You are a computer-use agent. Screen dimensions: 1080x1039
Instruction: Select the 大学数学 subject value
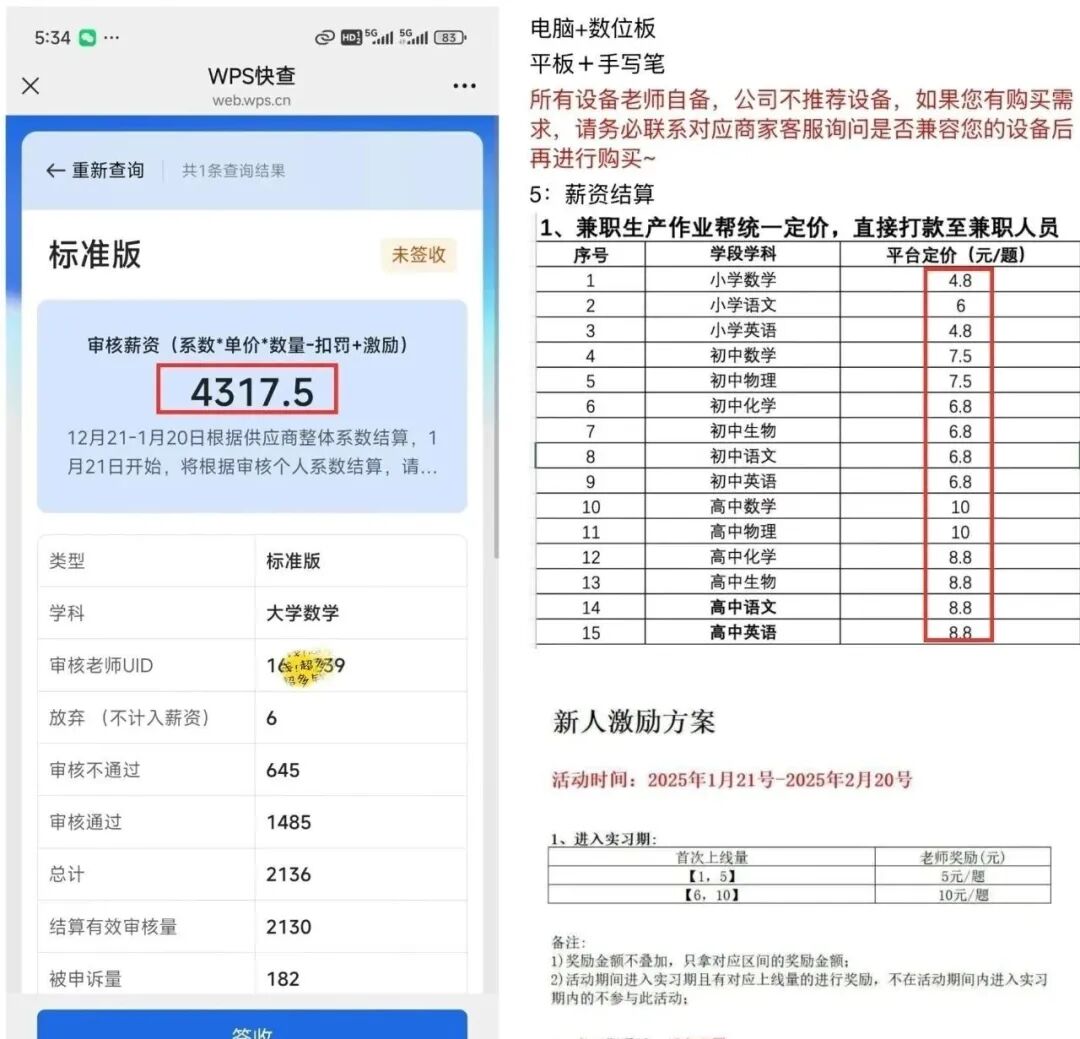click(x=302, y=613)
